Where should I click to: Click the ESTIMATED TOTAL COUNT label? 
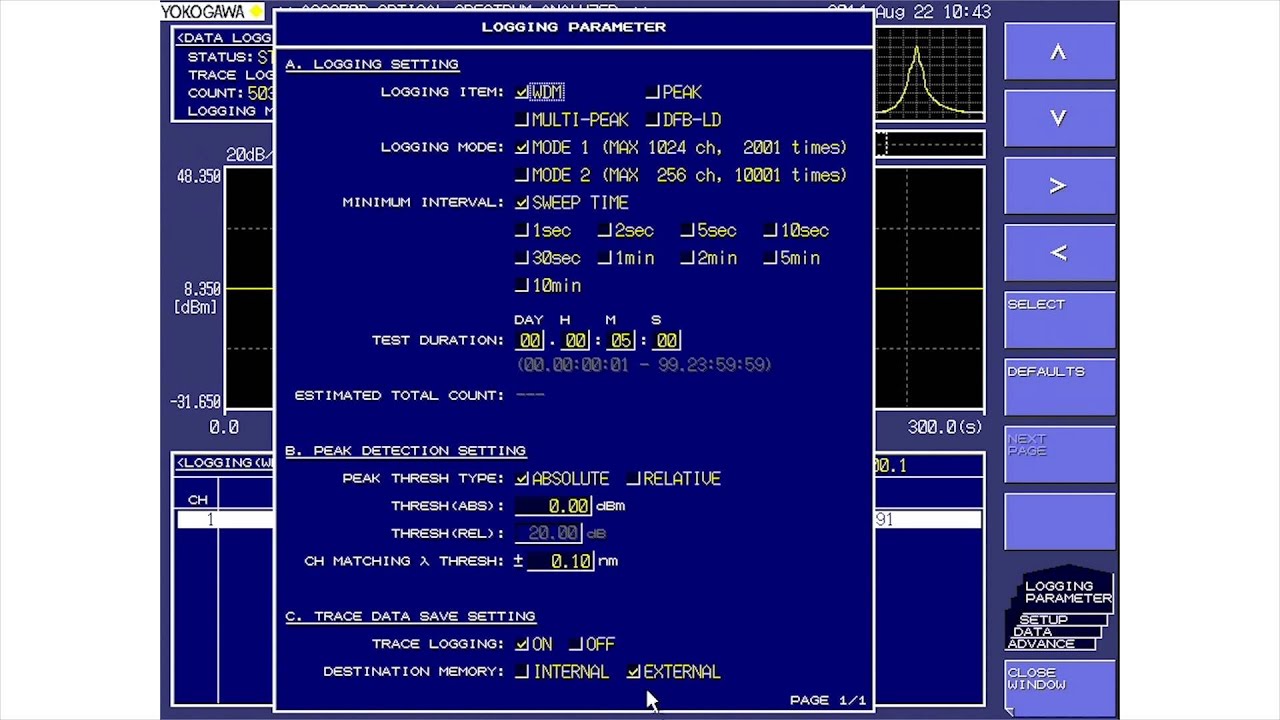tap(399, 396)
